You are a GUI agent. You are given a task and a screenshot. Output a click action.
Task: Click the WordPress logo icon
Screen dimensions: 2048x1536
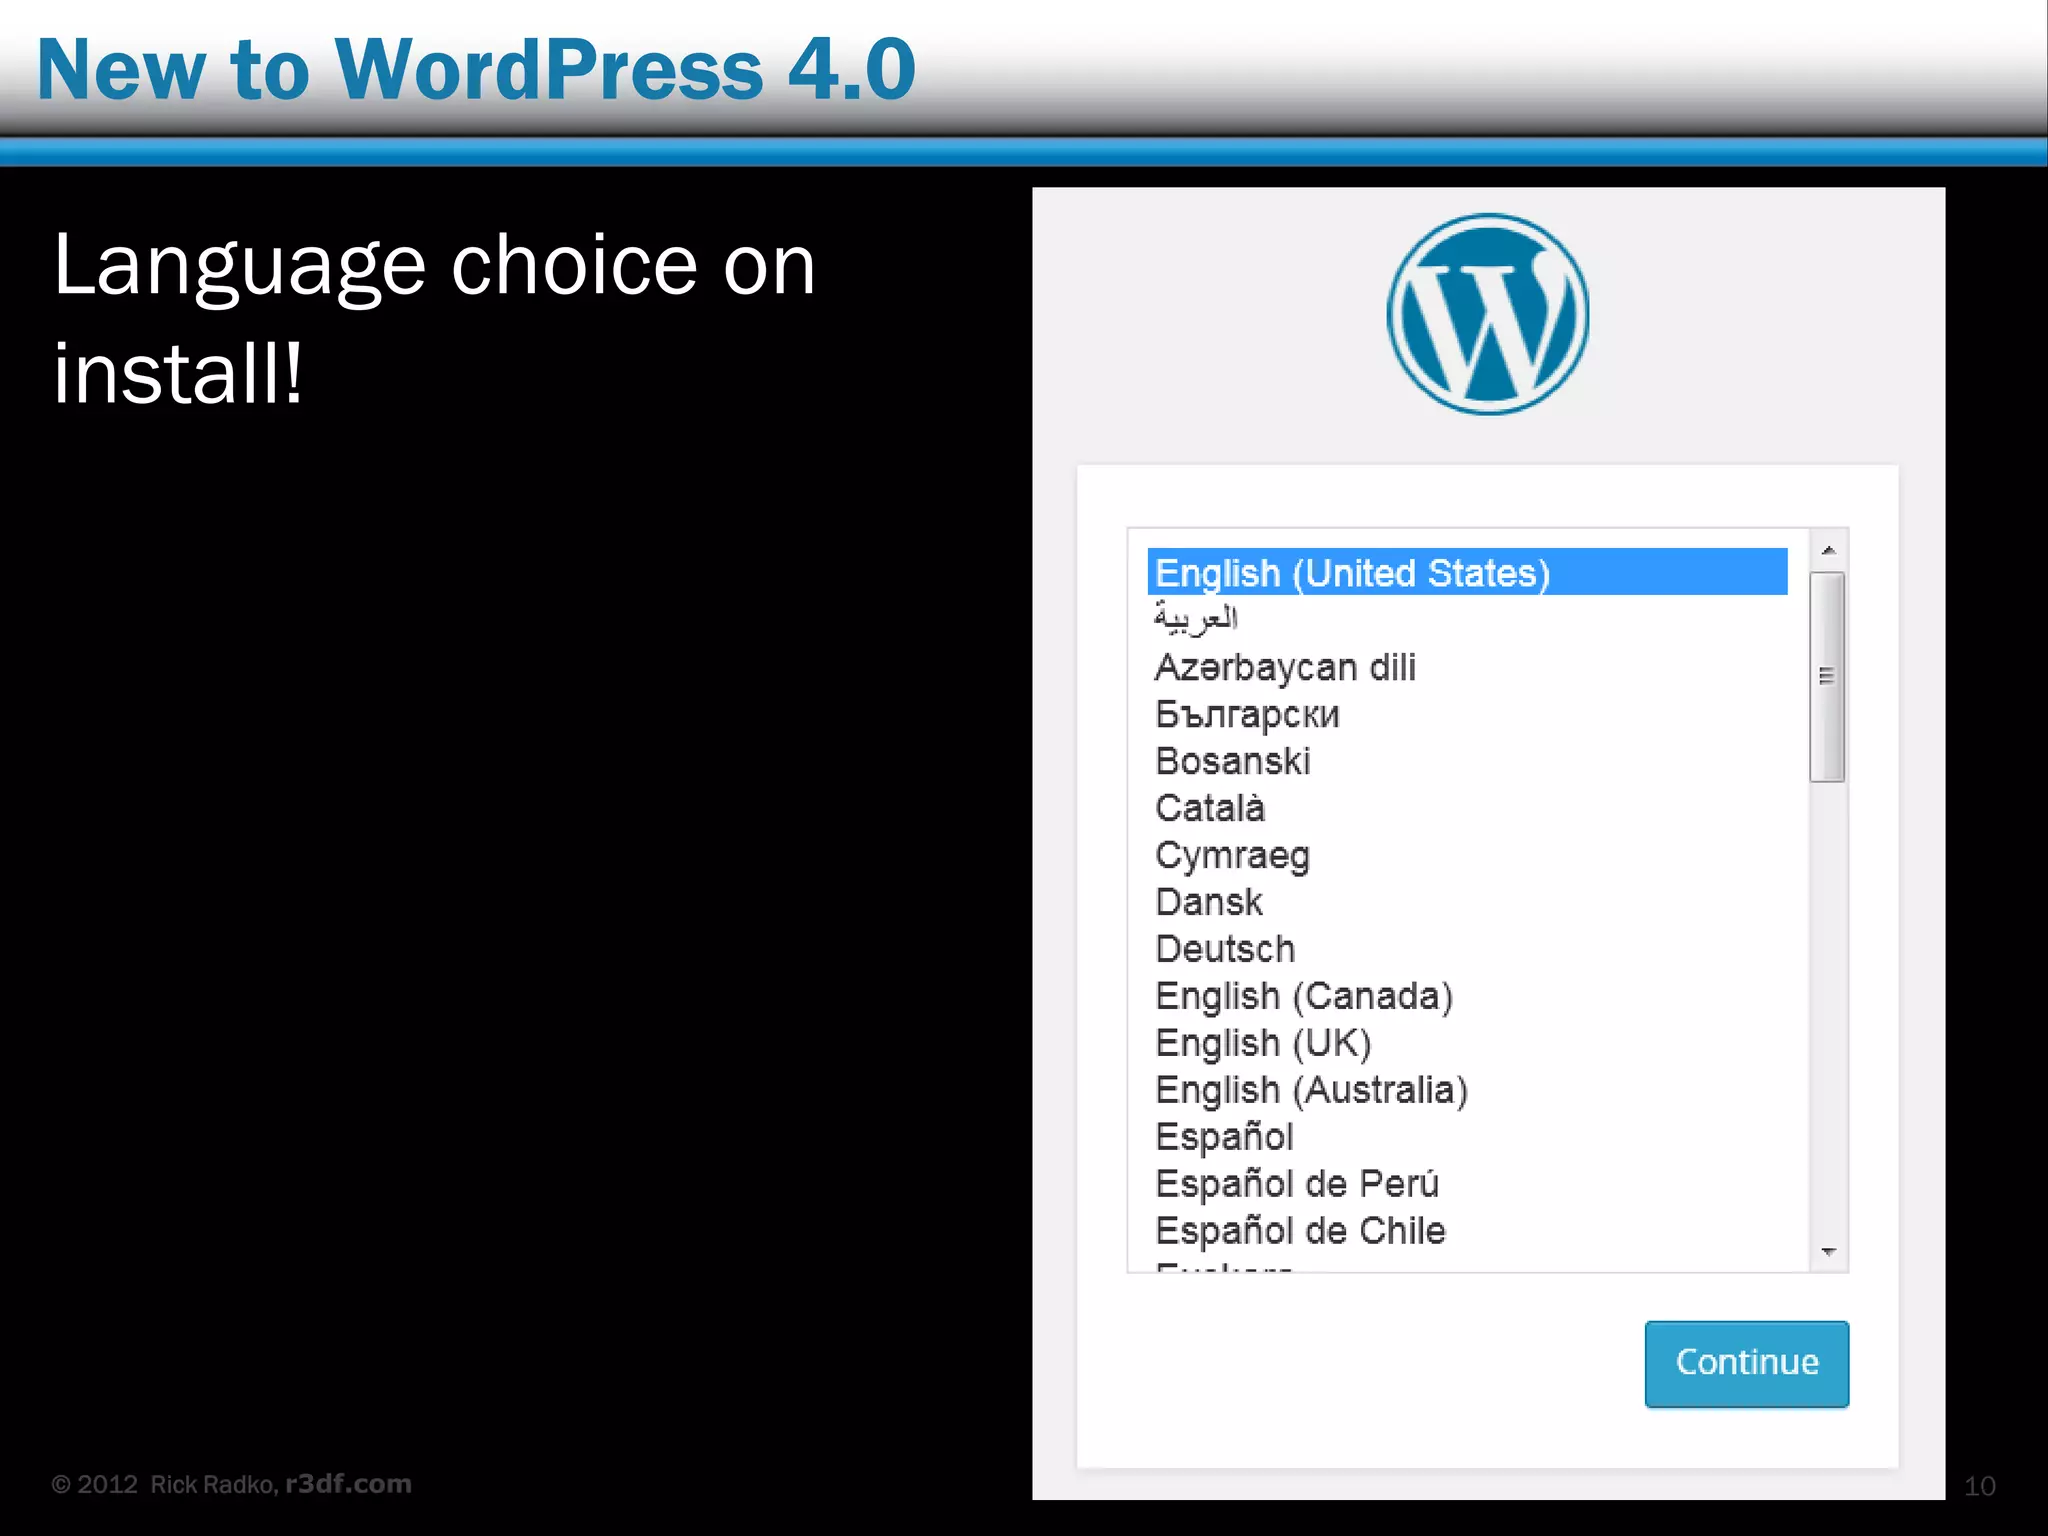1488,314
